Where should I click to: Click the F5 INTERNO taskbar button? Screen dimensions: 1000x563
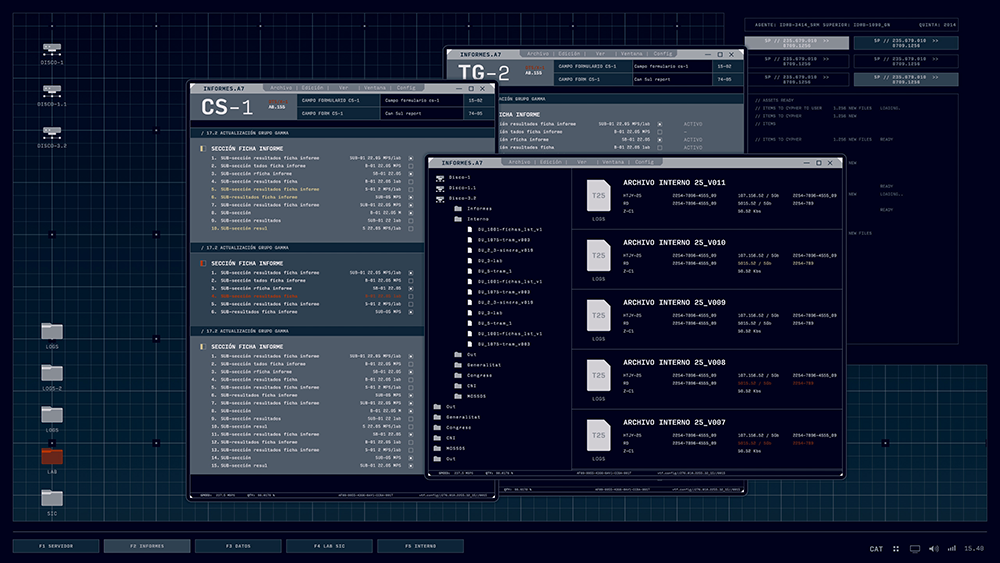[420, 546]
